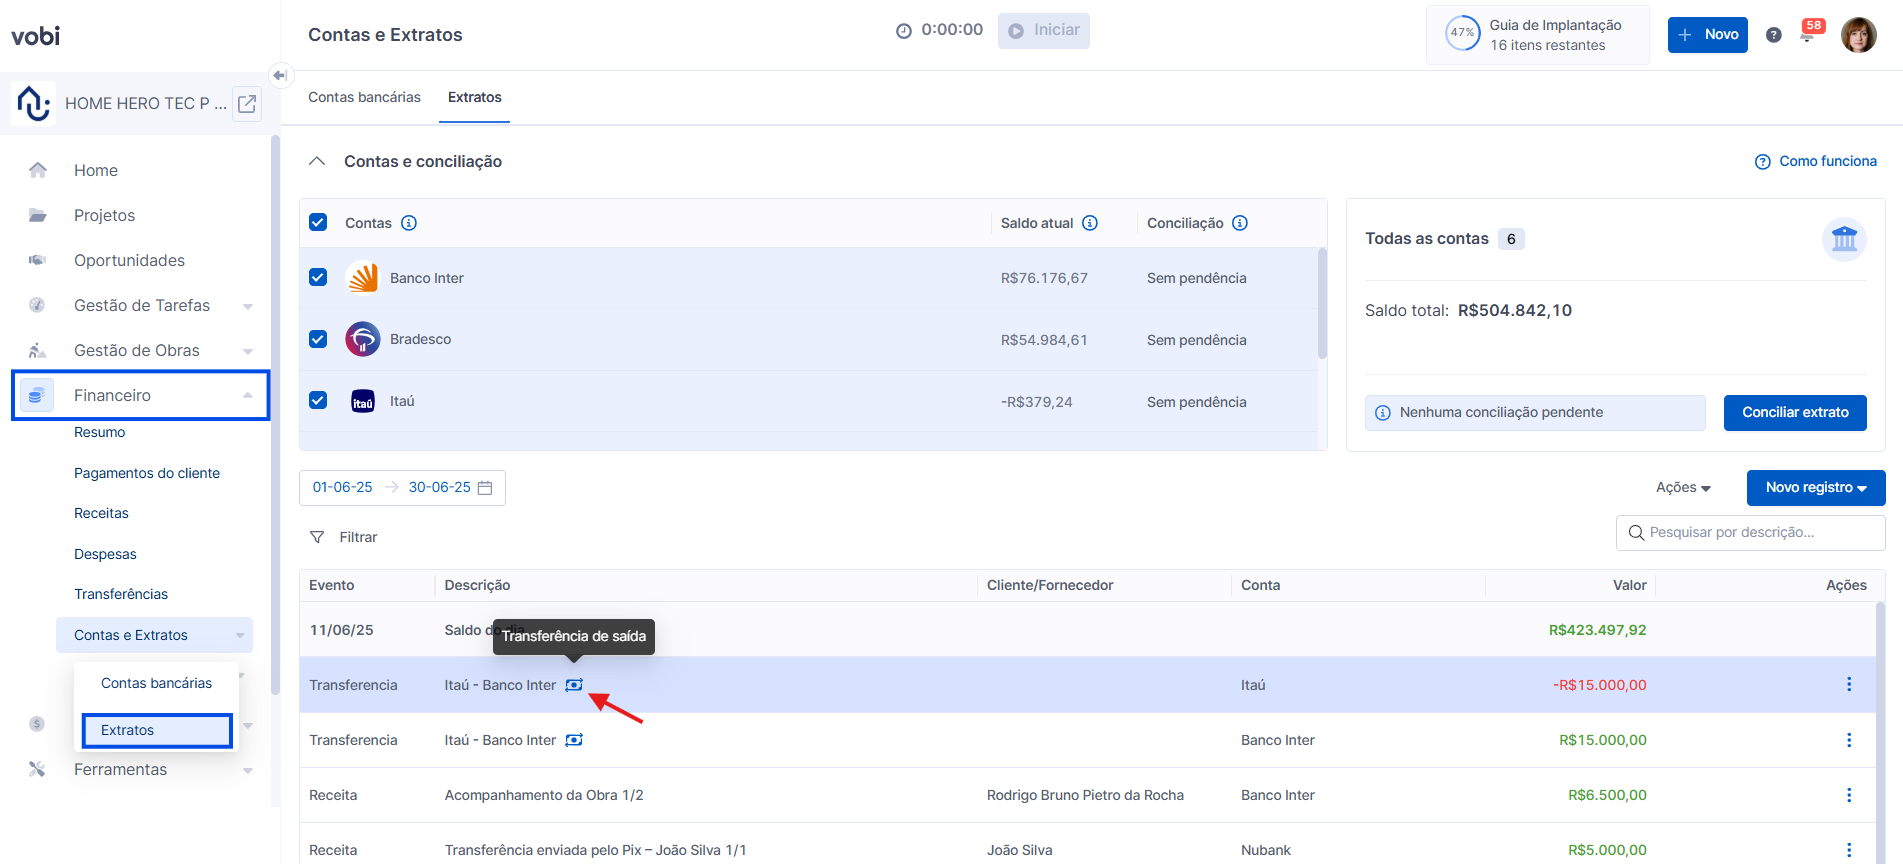
Task: Click the info icon next to Saldo atual
Action: click(1090, 223)
